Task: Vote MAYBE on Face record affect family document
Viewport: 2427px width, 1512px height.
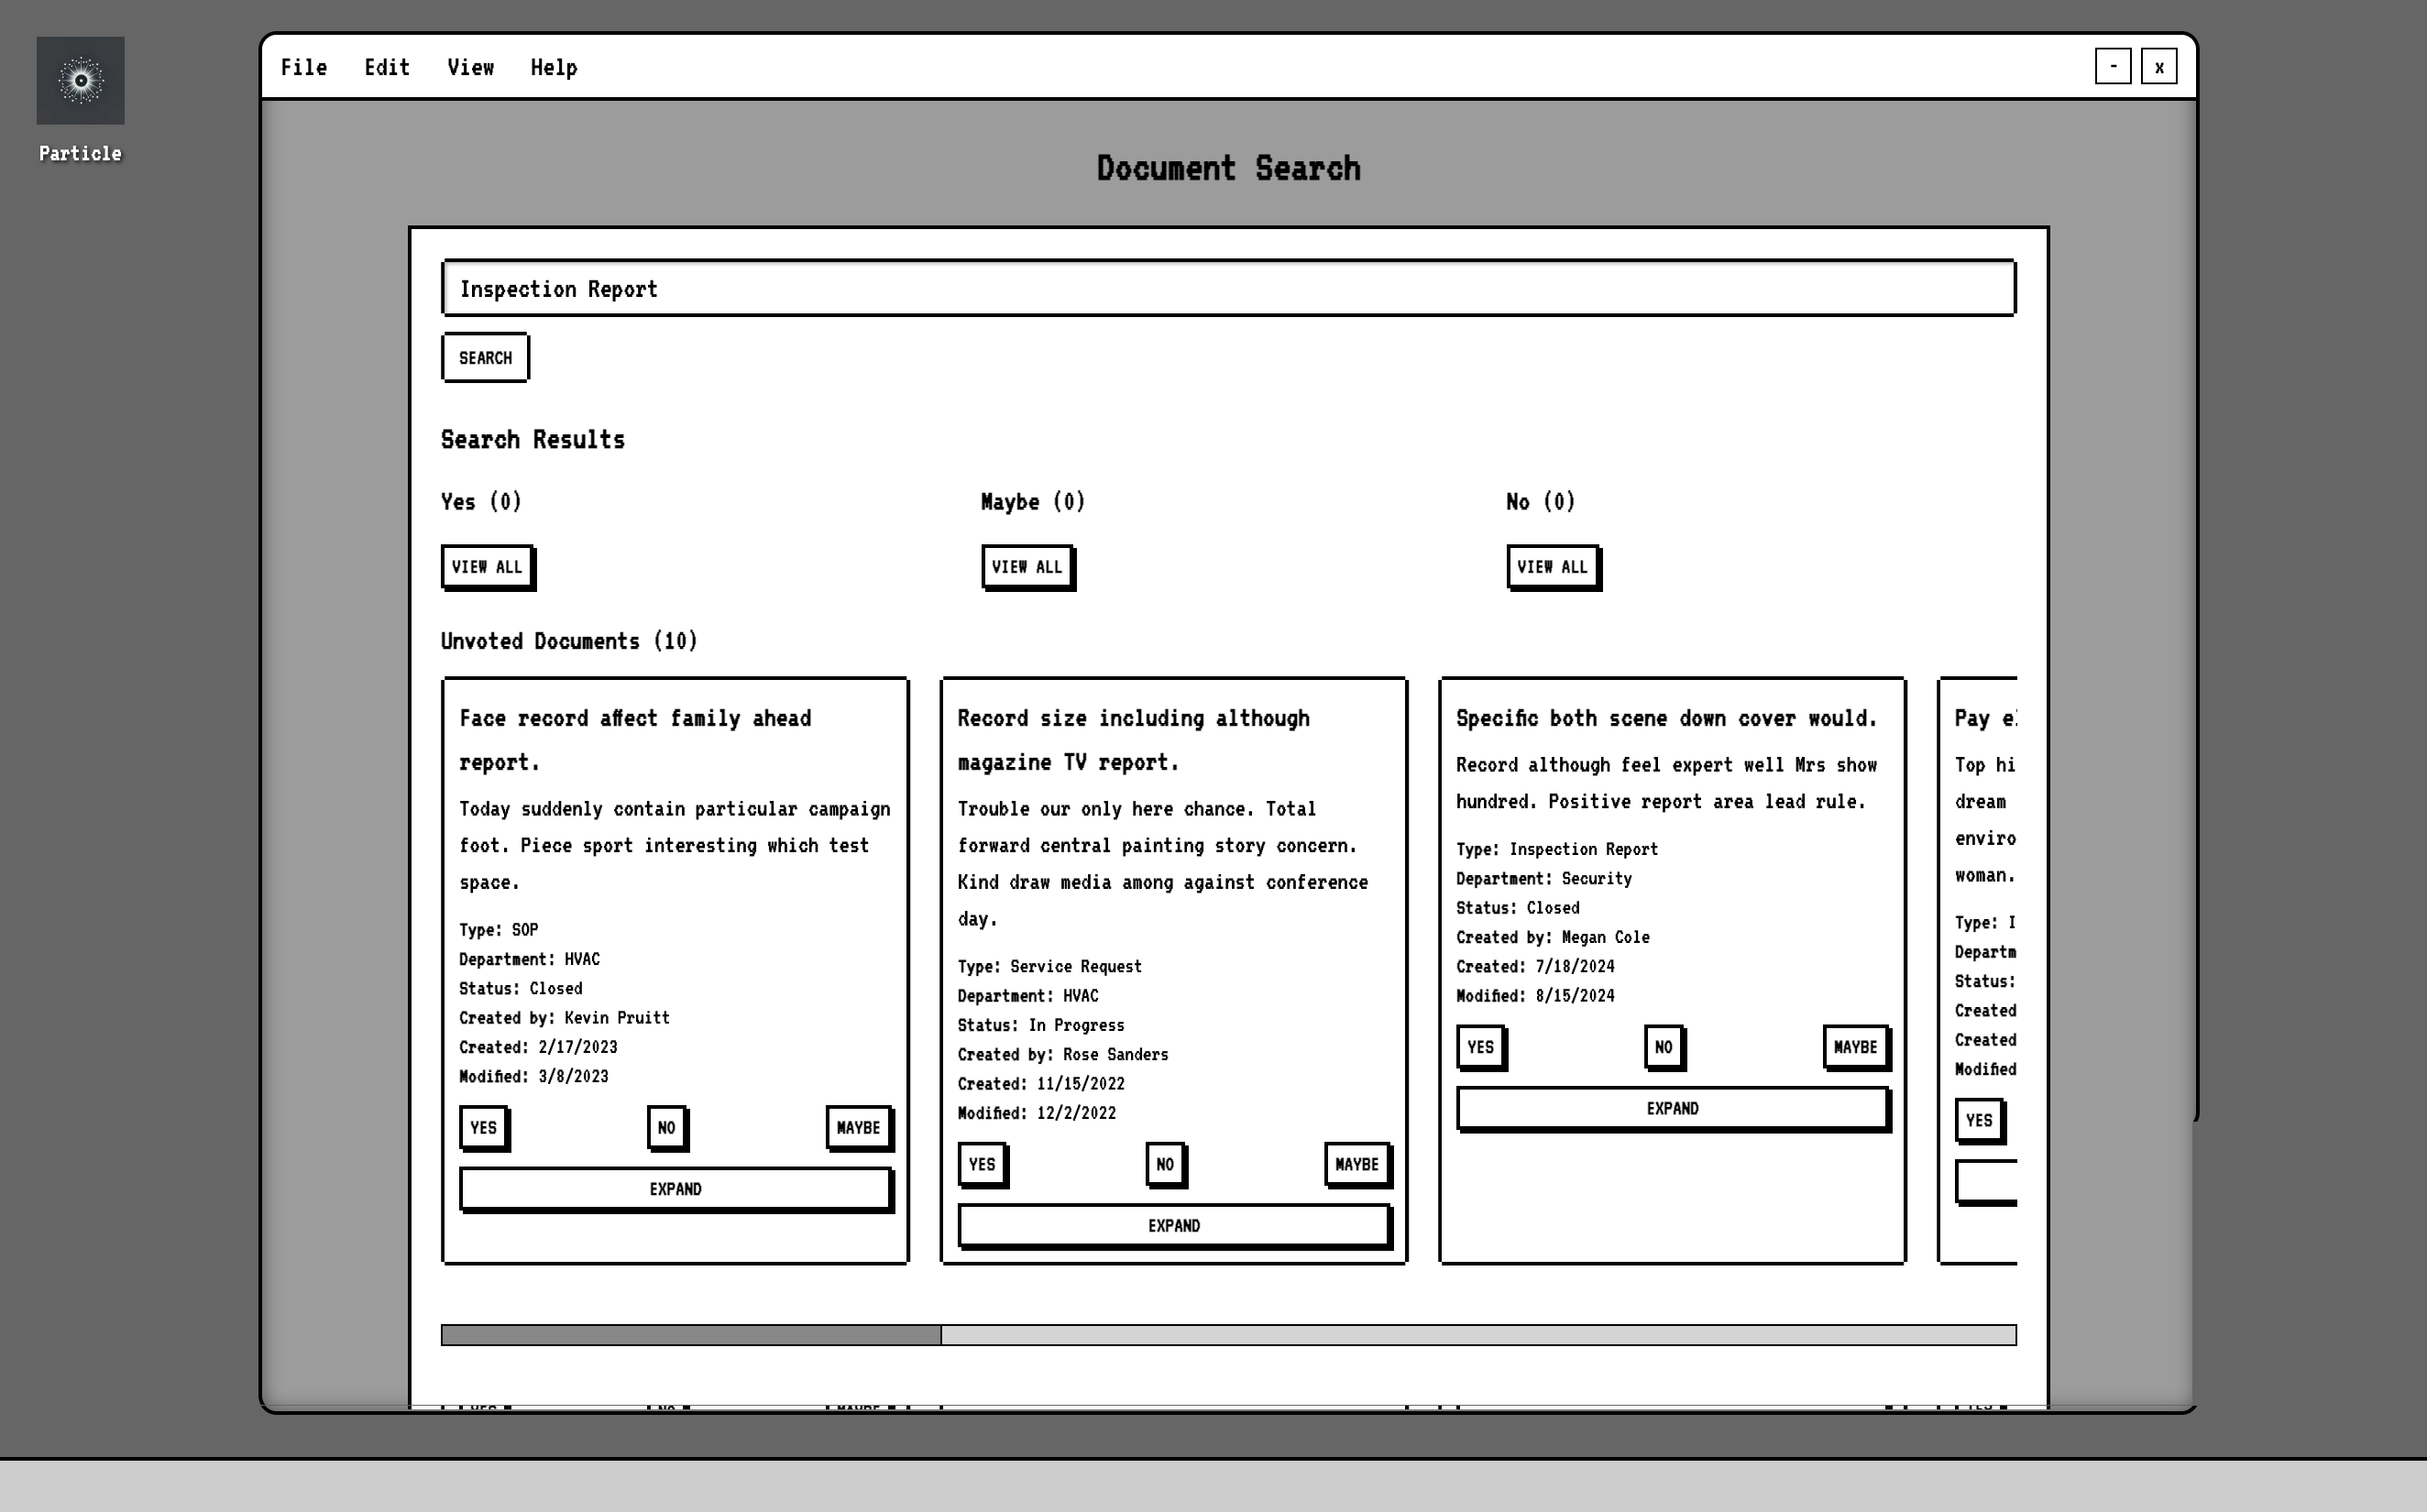Action: tap(858, 1127)
